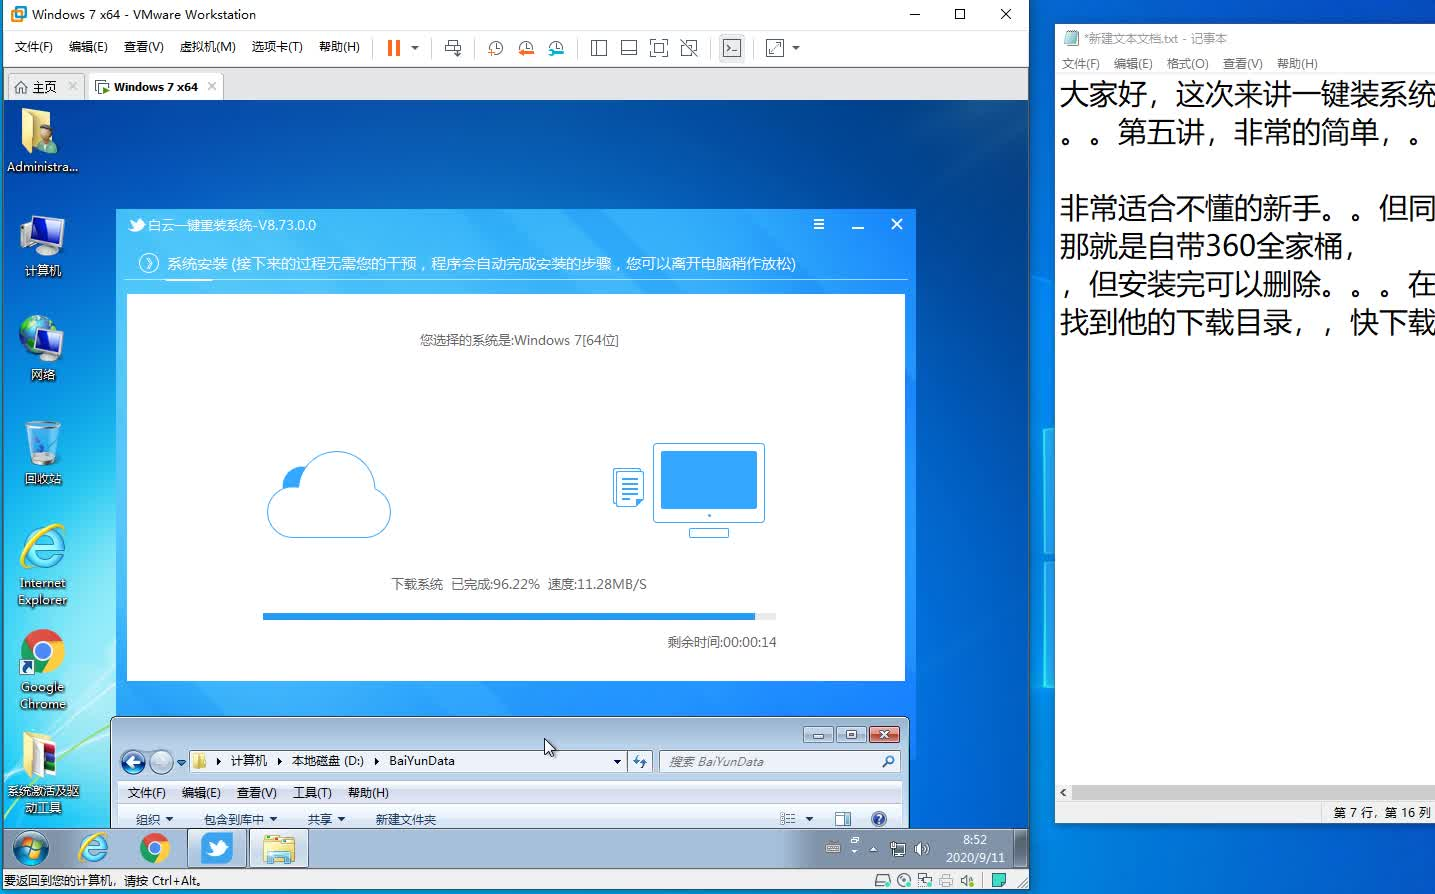The width and height of the screenshot is (1435, 894).
Task: Pause the virtual machine with the orange button
Action: click(x=394, y=47)
